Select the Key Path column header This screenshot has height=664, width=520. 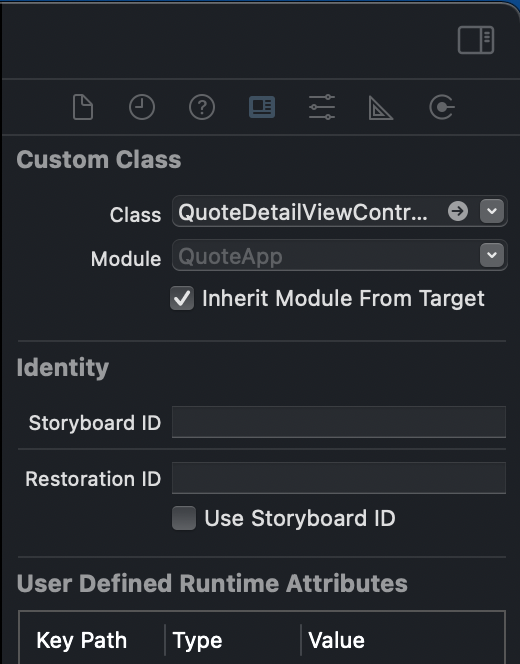[82, 640]
